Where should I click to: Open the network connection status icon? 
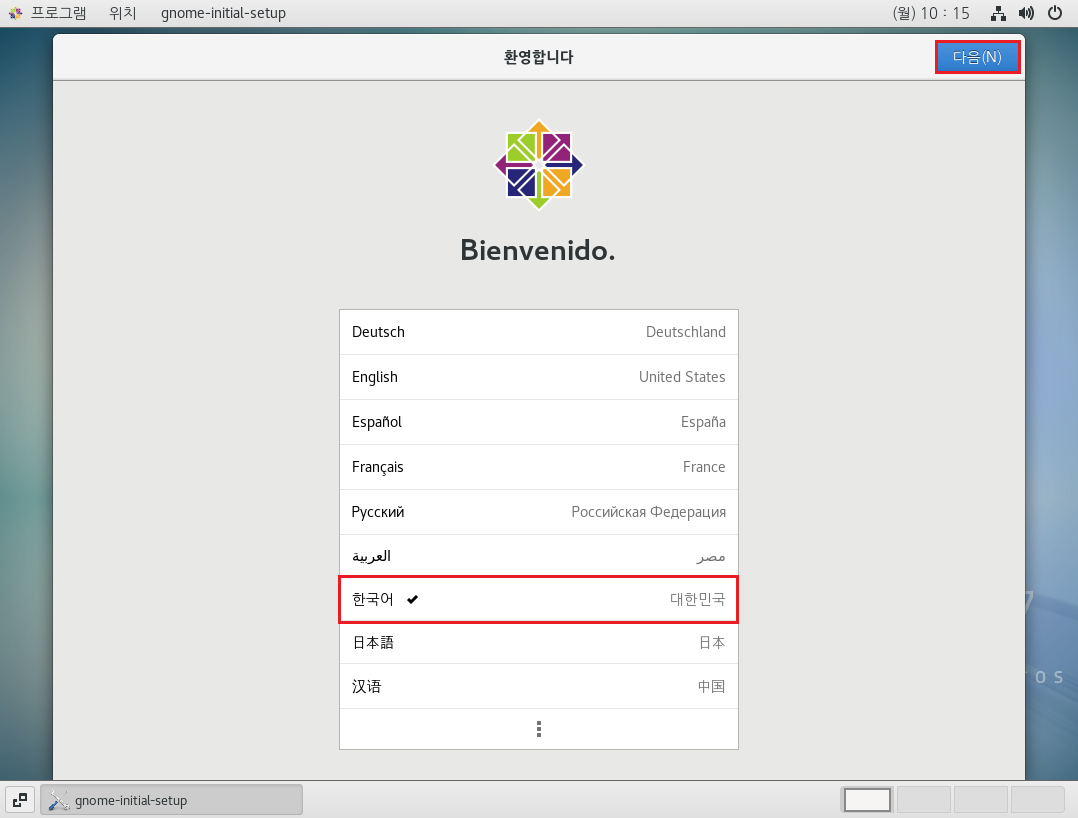(998, 13)
